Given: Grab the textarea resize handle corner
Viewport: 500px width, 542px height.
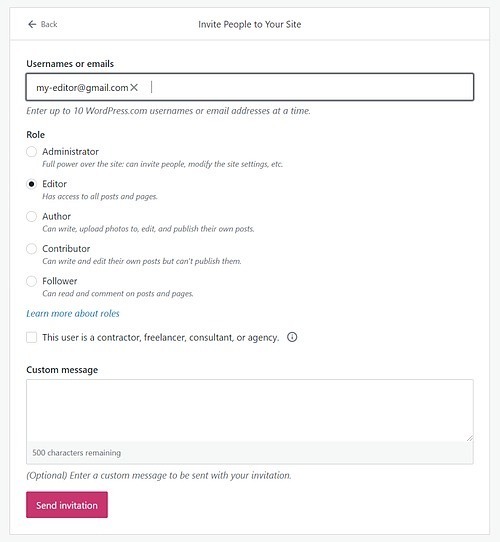Looking at the screenshot, I should (x=469, y=438).
